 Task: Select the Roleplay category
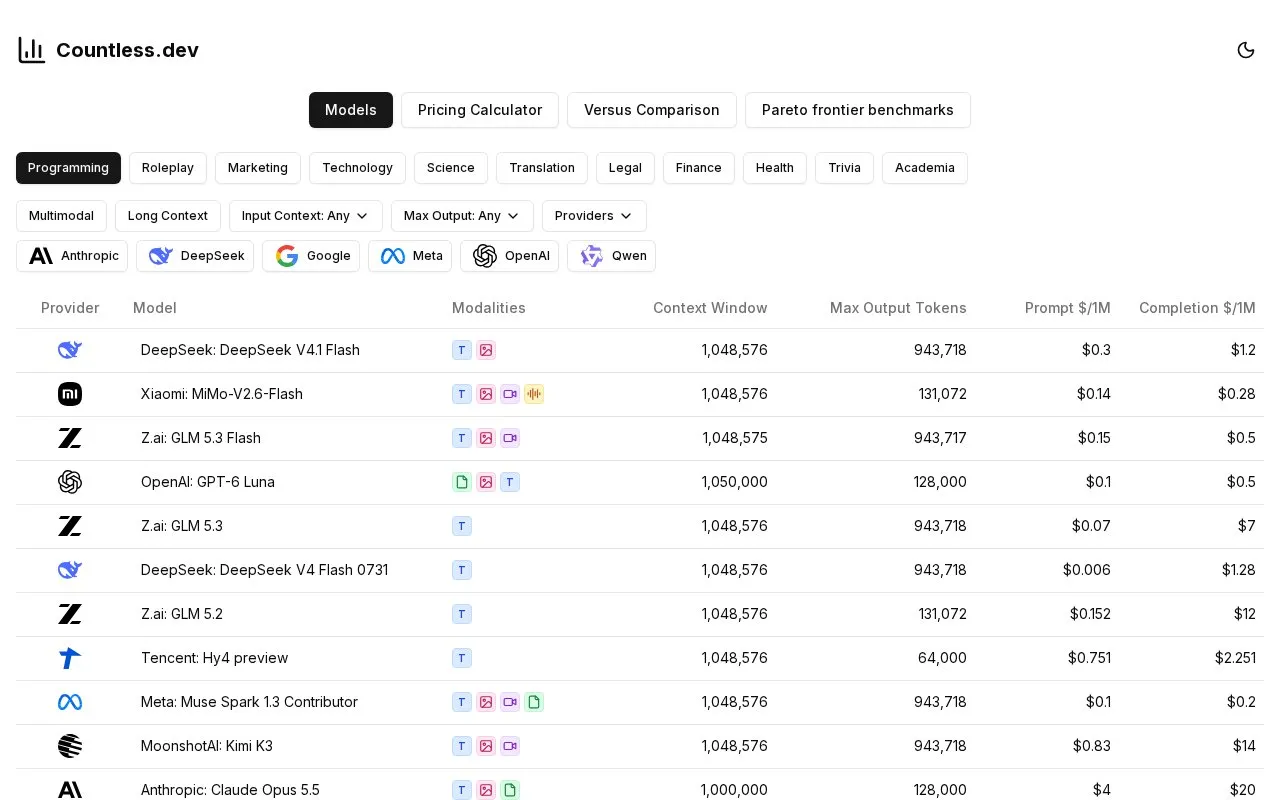click(168, 168)
